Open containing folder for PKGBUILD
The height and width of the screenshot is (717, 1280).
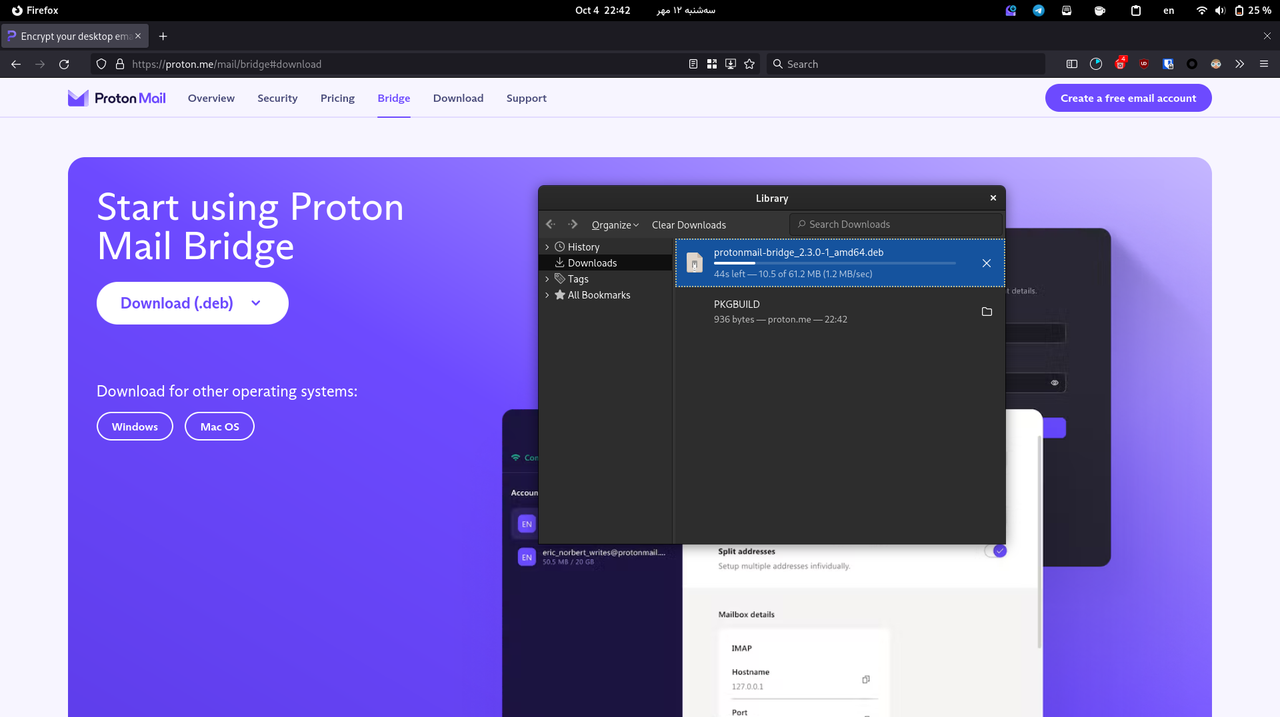click(x=986, y=312)
